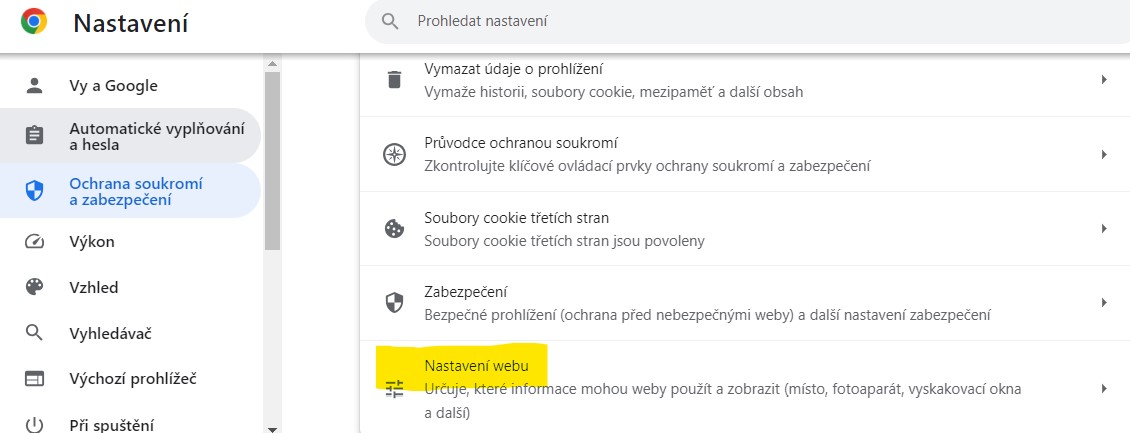Open Automatické vyplňování a hesla section
The width and height of the screenshot is (1130, 433).
130,136
